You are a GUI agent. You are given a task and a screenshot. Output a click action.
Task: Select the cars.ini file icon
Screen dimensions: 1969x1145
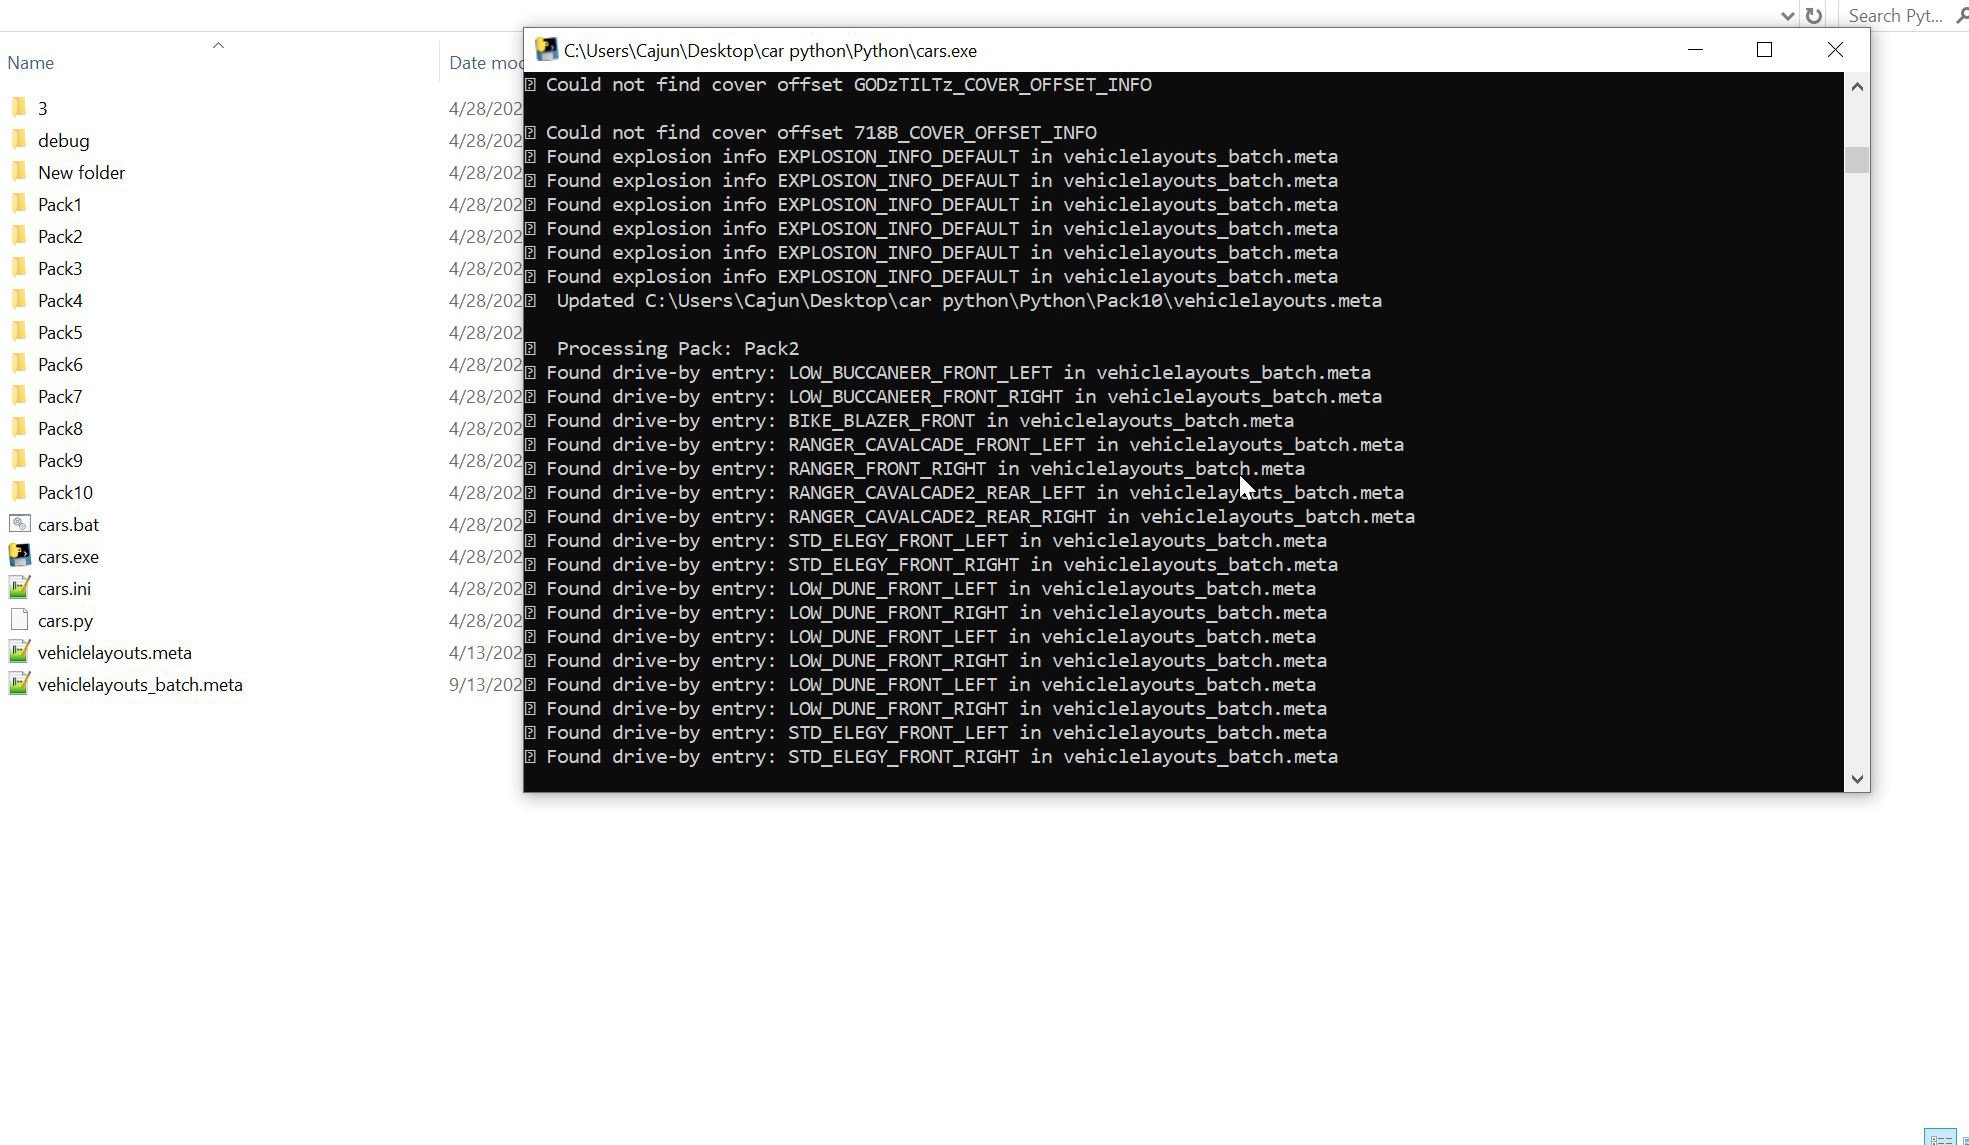19,588
